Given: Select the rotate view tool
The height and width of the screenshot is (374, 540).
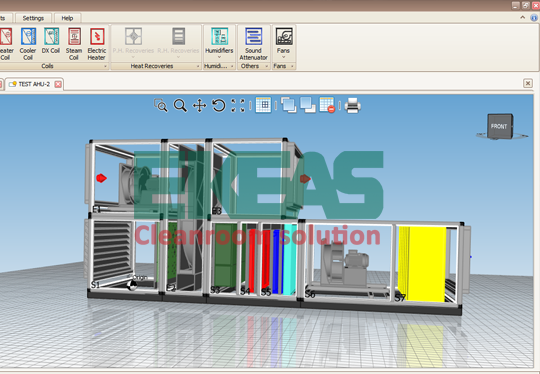Looking at the screenshot, I should click(218, 105).
